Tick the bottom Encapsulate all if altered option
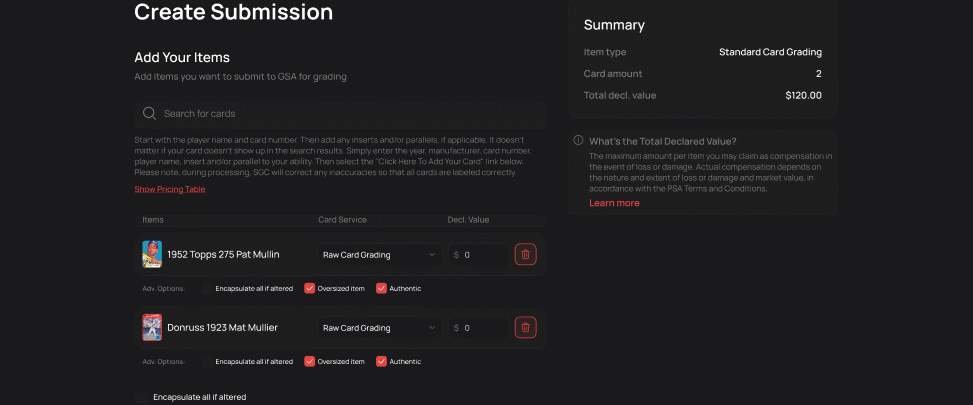973x405 pixels. click(x=143, y=397)
